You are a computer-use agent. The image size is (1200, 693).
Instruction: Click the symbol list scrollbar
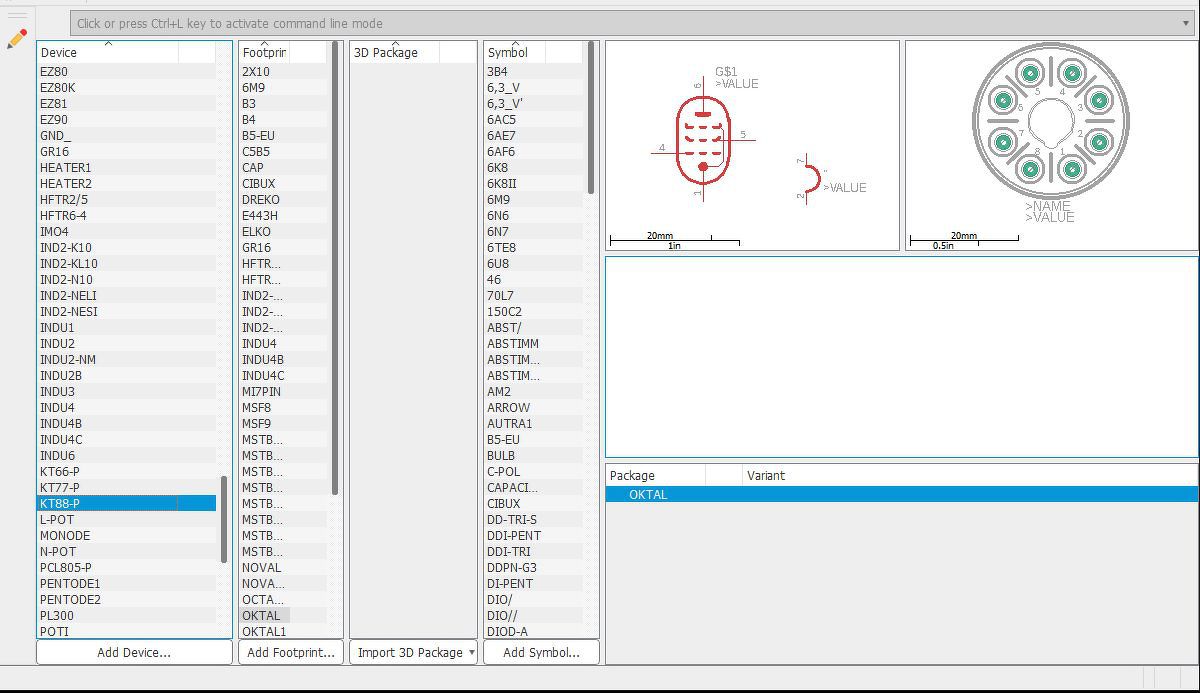[x=591, y=118]
